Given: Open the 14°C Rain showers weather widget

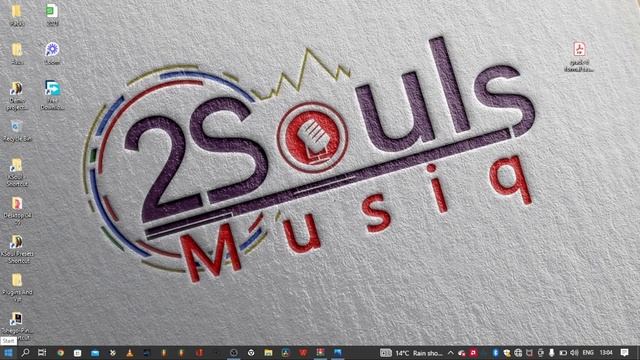Looking at the screenshot, I should 411,353.
